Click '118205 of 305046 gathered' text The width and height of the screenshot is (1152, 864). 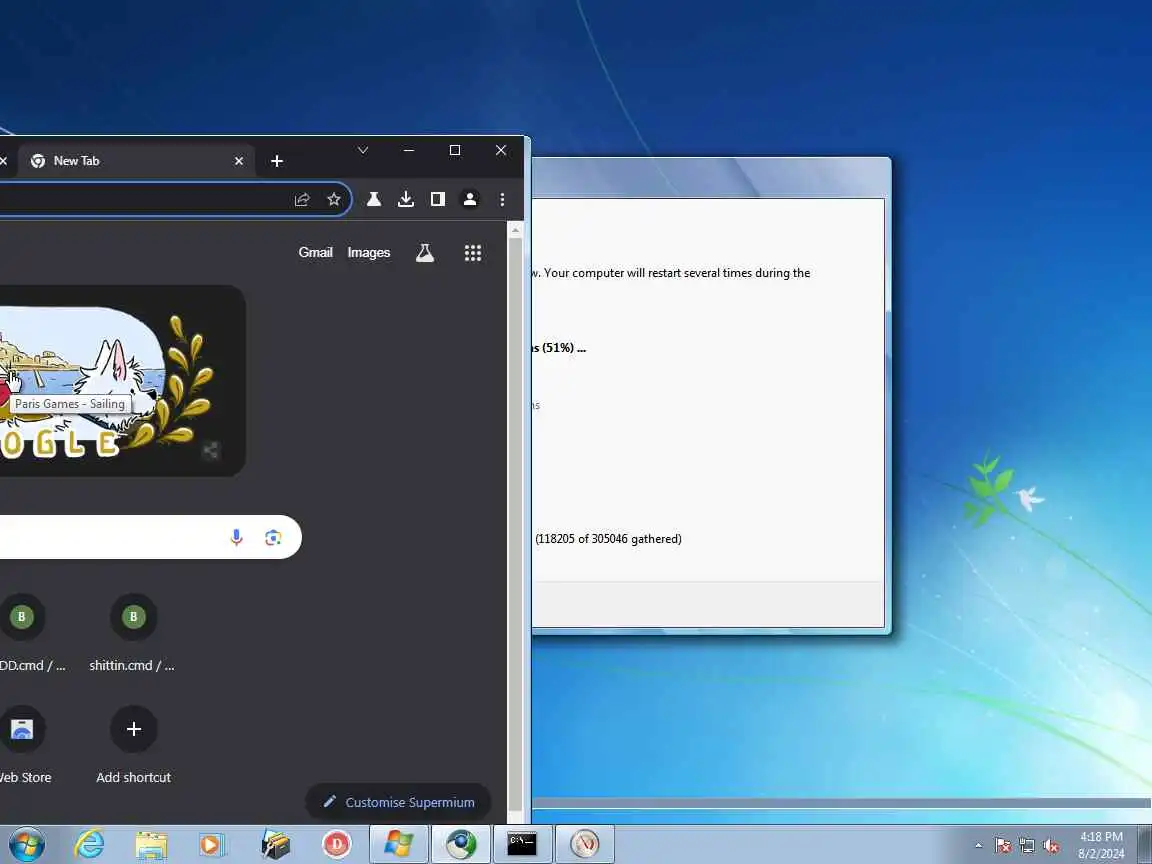(x=608, y=539)
